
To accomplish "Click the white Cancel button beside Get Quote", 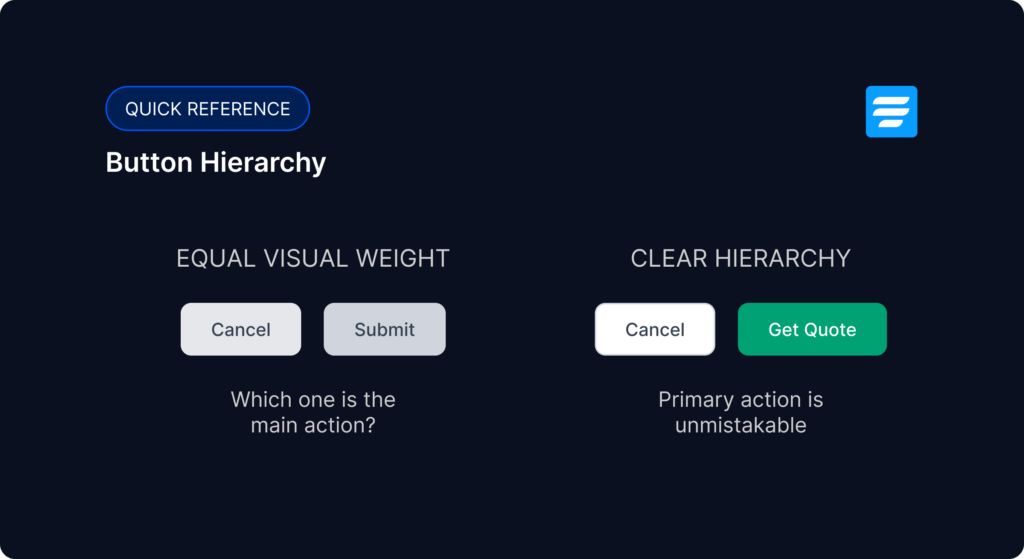I will [x=655, y=329].
